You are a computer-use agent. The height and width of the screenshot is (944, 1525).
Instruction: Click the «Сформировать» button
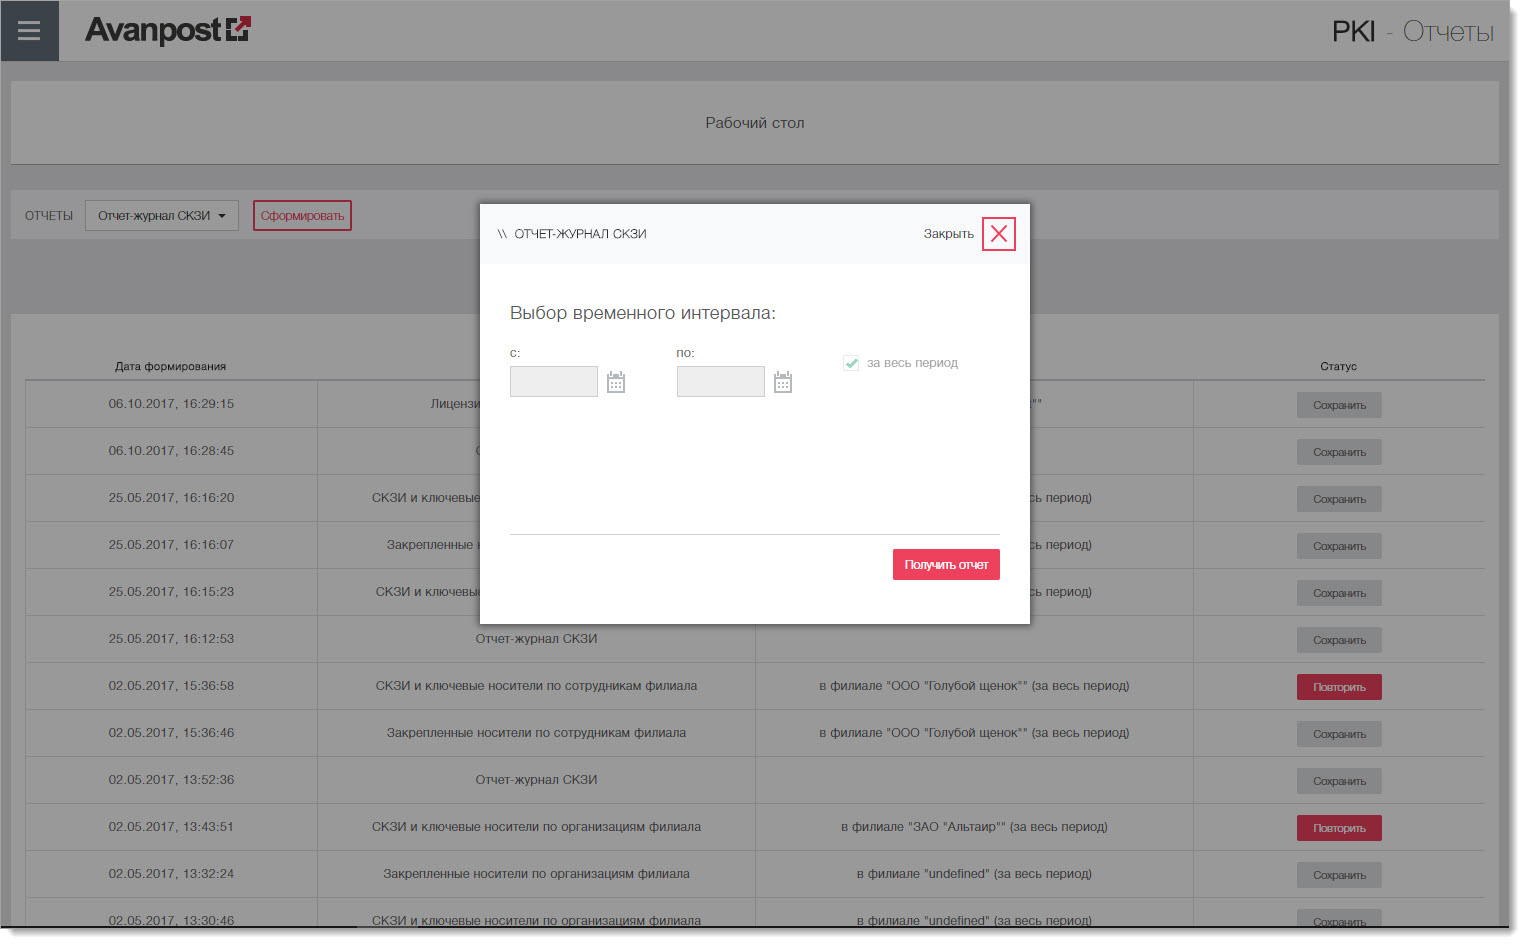(x=302, y=216)
